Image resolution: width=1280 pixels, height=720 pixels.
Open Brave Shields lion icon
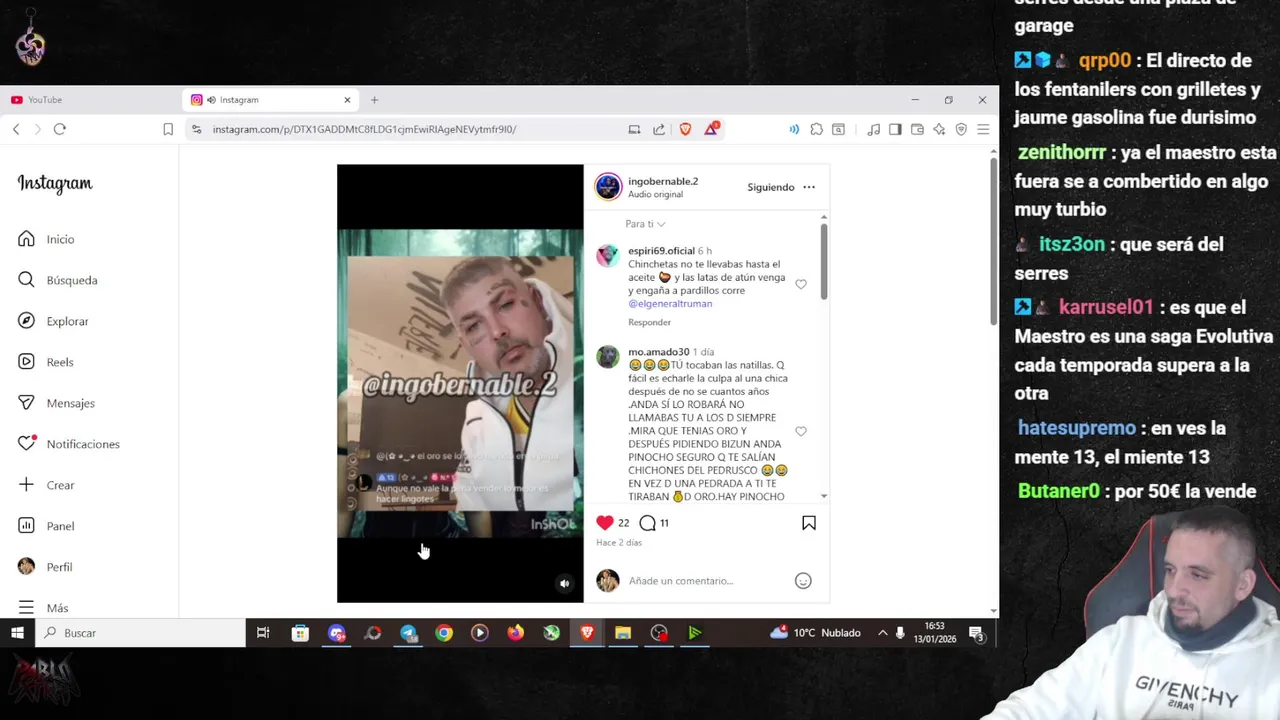point(685,129)
